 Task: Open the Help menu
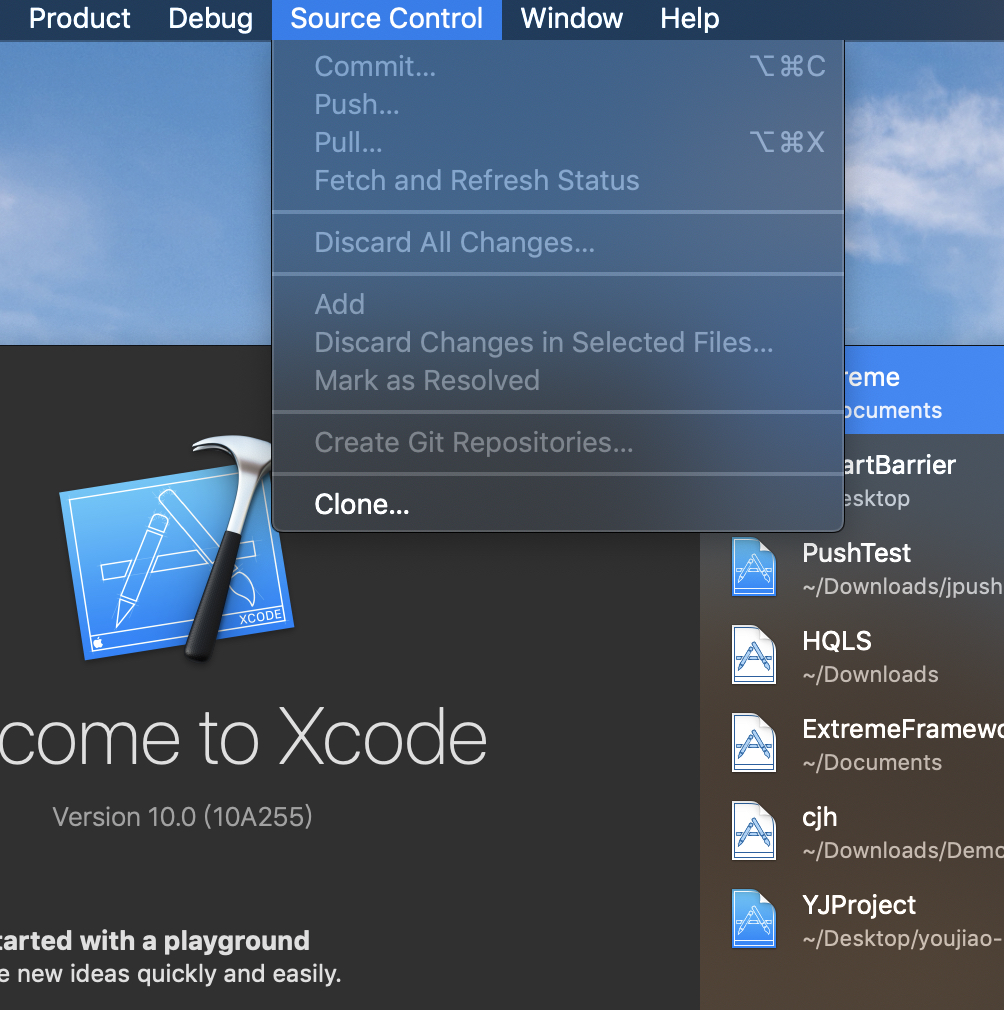[x=690, y=19]
